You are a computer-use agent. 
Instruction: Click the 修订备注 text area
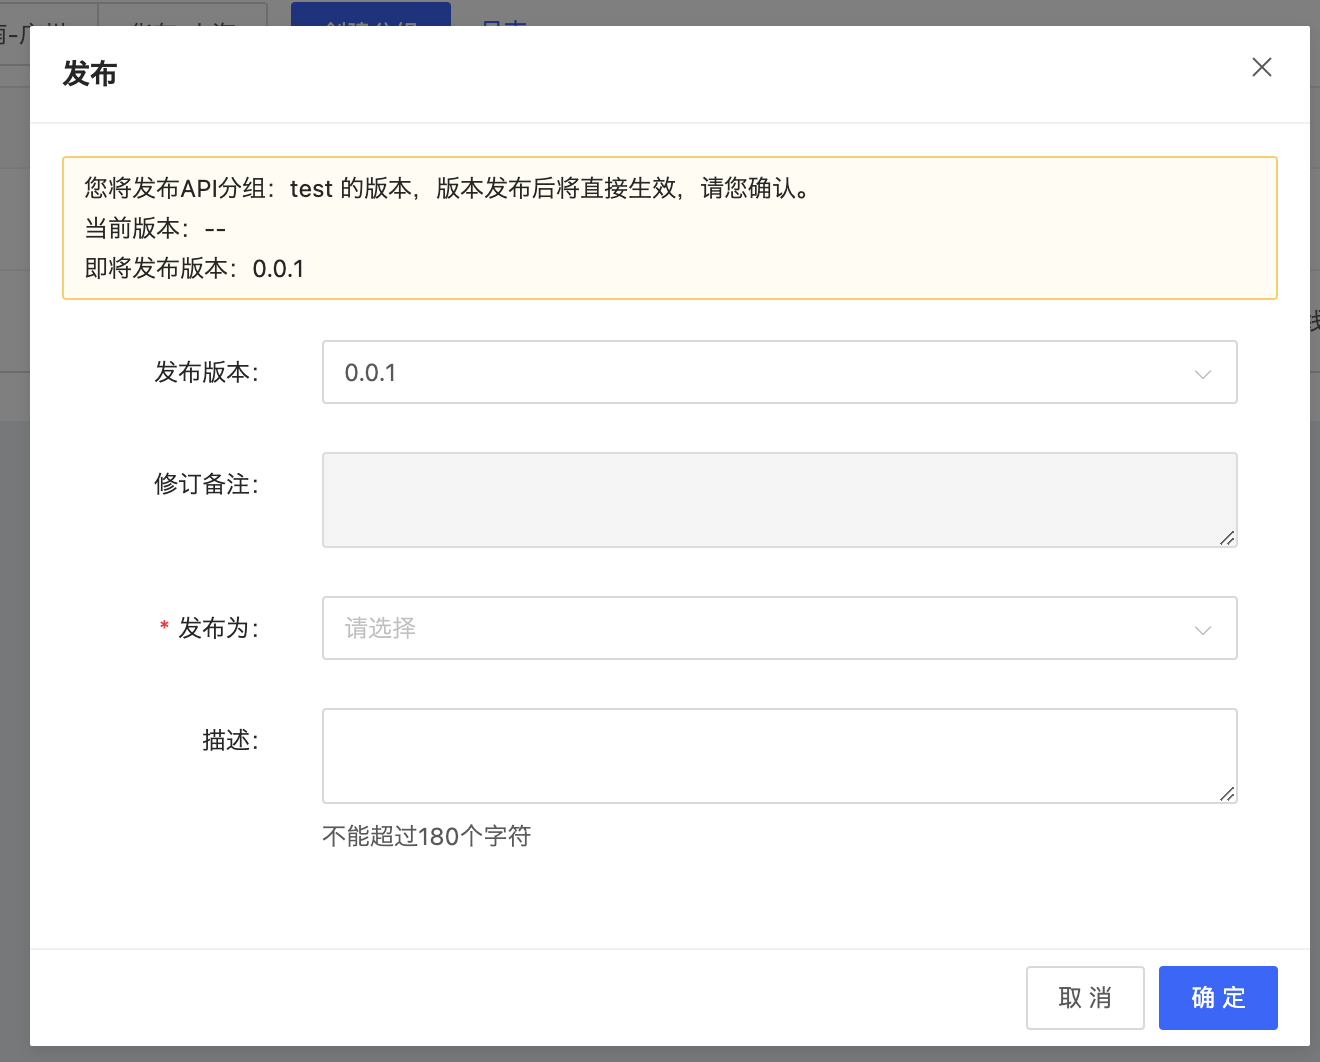[779, 500]
